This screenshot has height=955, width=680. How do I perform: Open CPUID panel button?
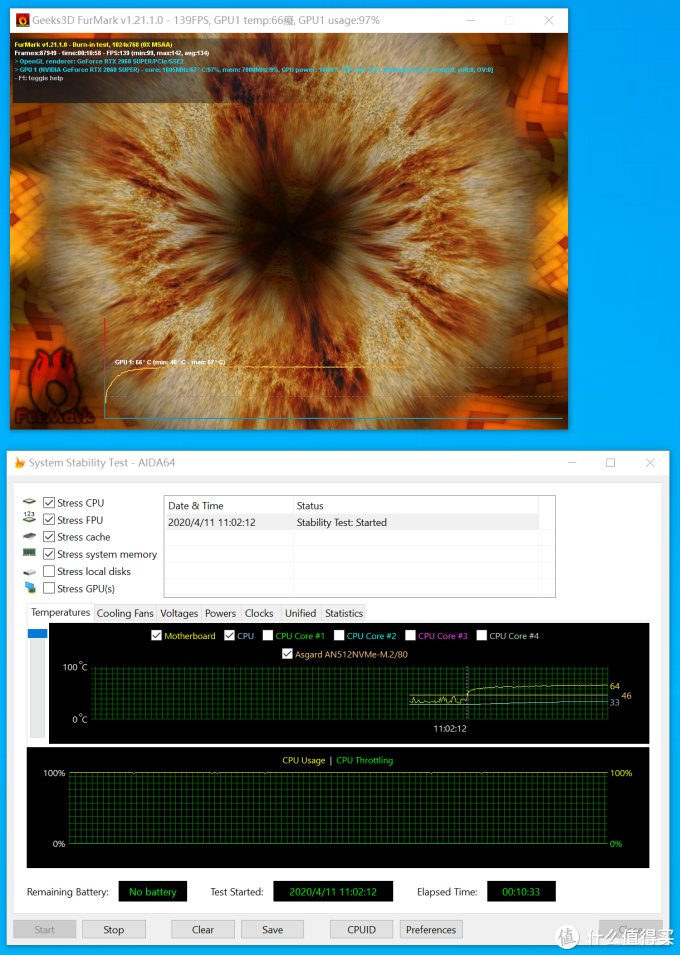click(x=361, y=929)
